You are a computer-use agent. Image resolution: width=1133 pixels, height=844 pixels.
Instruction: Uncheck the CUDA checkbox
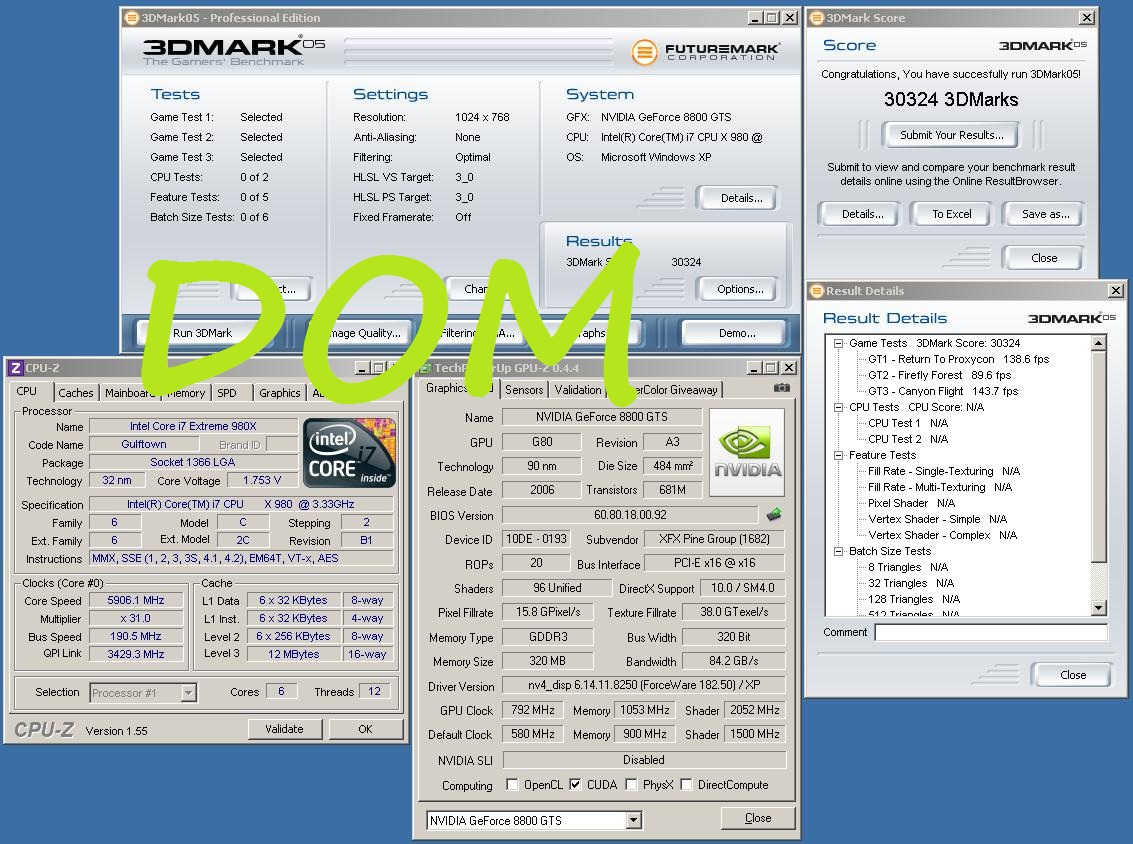pos(576,785)
